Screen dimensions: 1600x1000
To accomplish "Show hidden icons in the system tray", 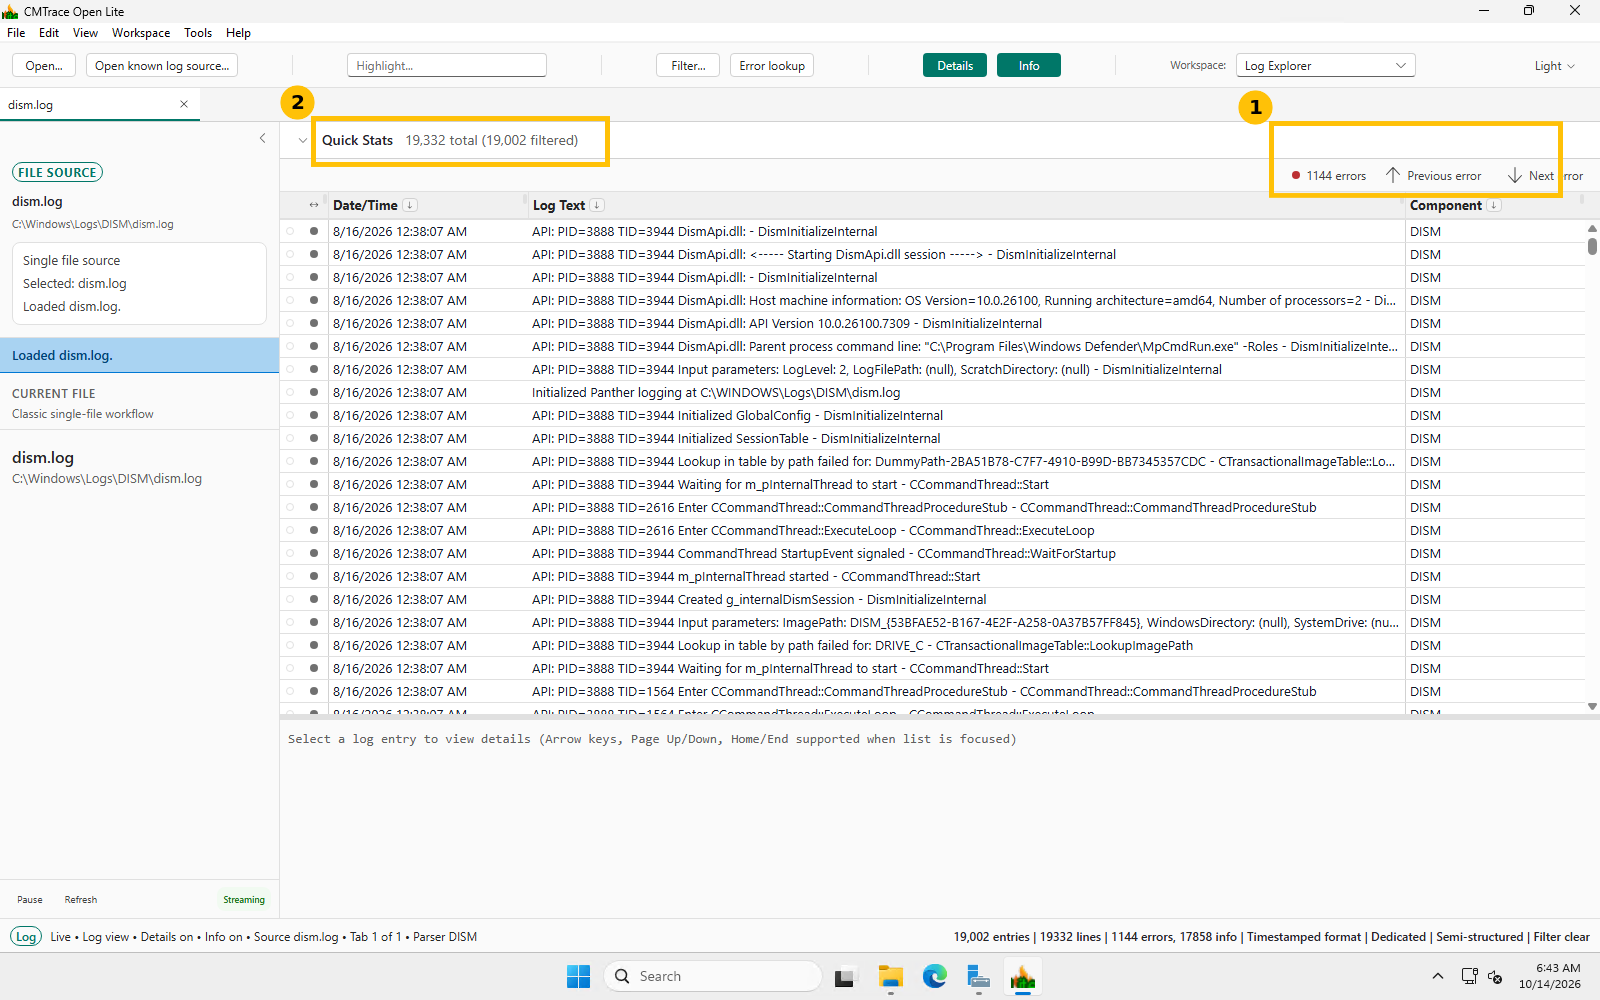I will (x=1438, y=976).
